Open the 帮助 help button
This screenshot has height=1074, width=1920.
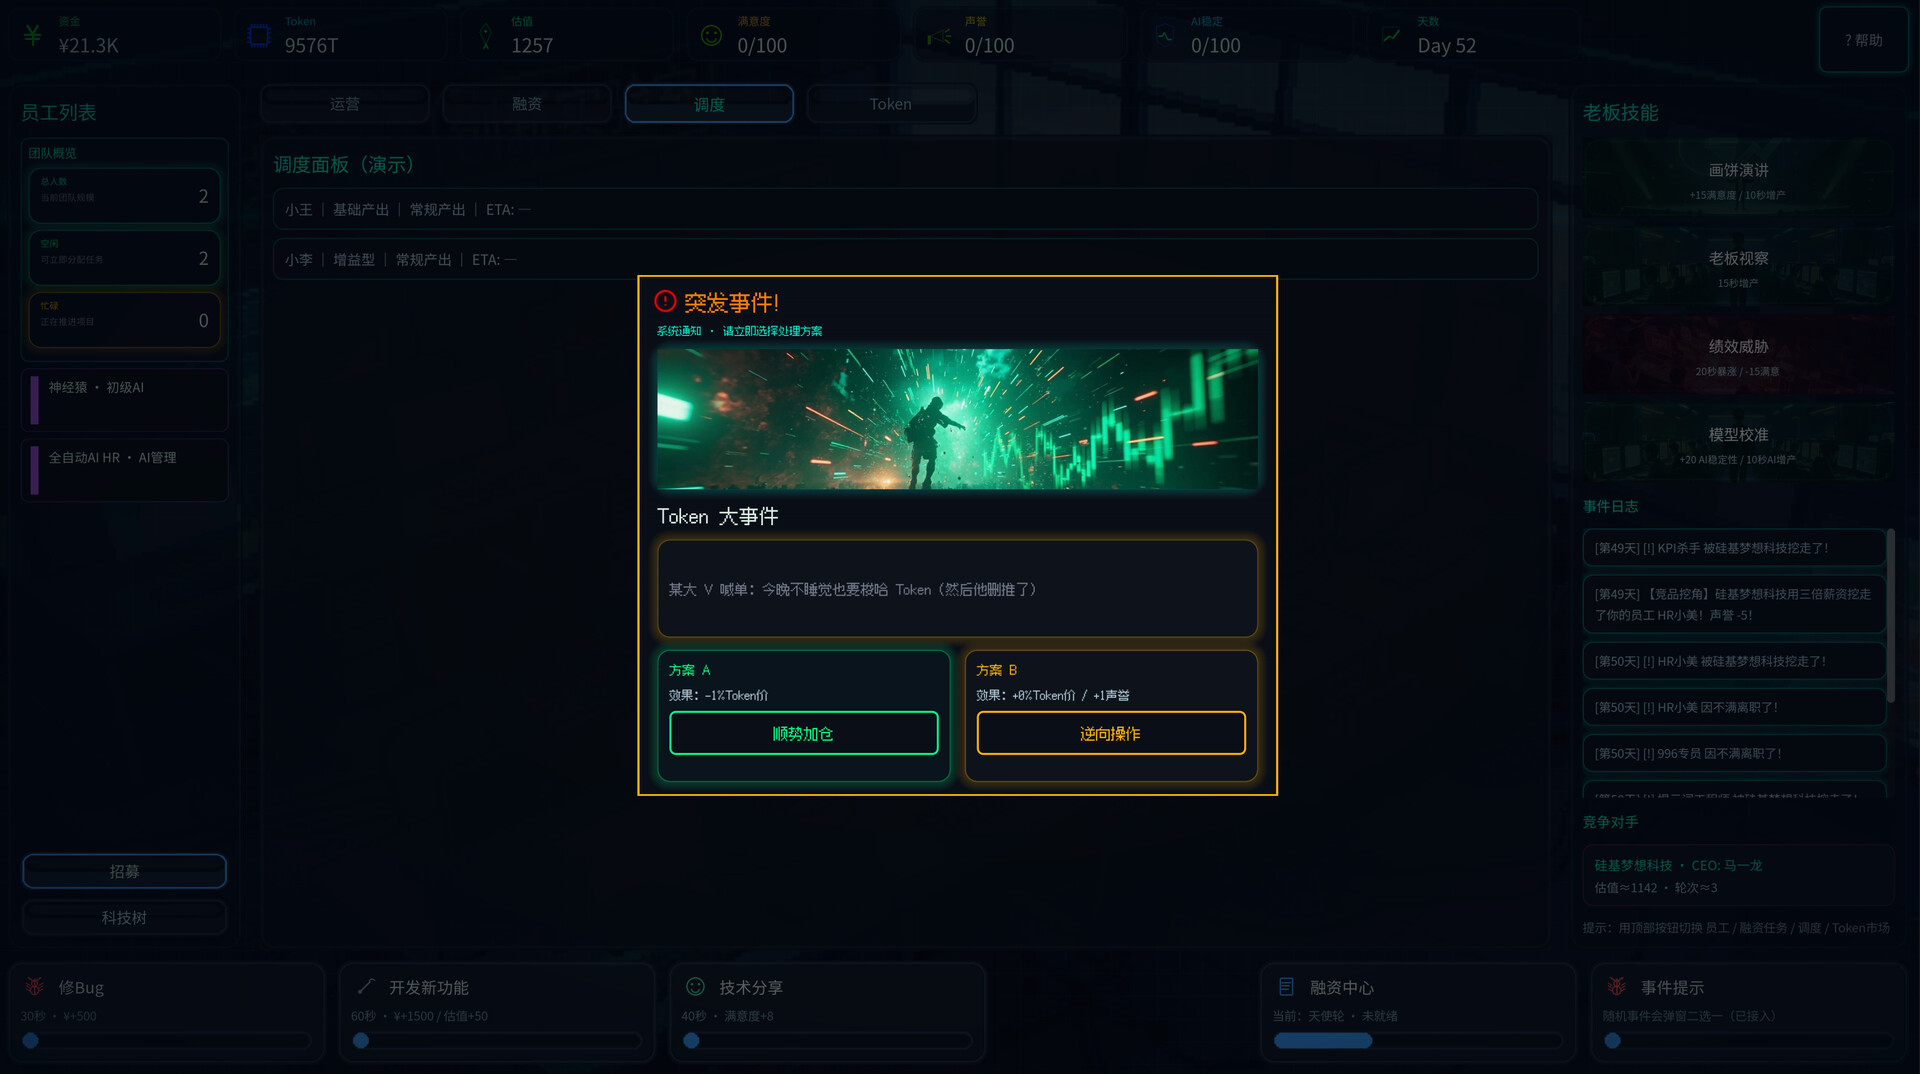pyautogui.click(x=1864, y=40)
